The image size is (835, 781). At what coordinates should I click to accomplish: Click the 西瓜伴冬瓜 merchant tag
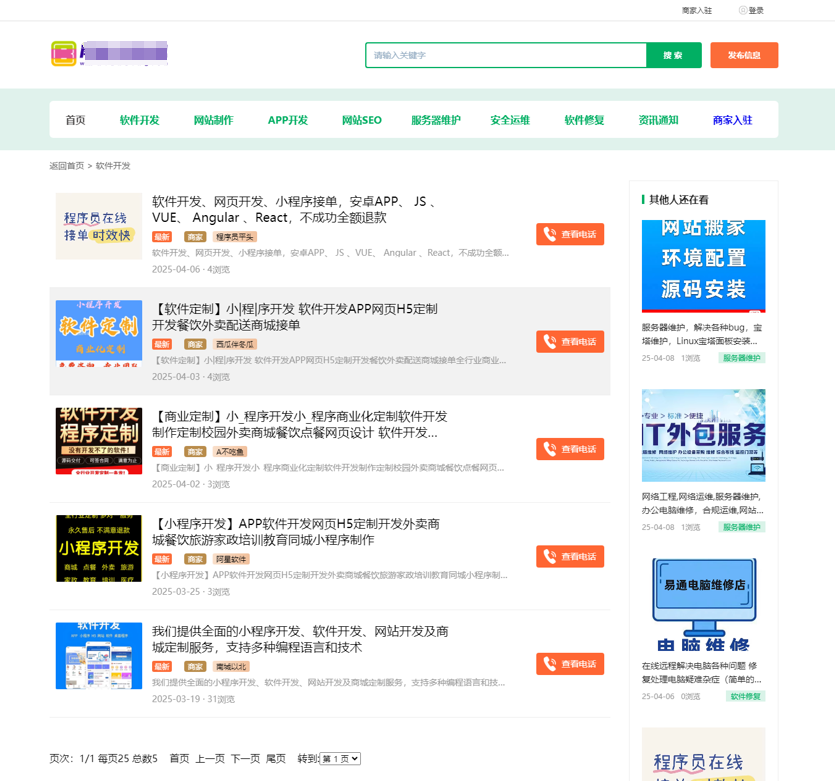(x=235, y=344)
